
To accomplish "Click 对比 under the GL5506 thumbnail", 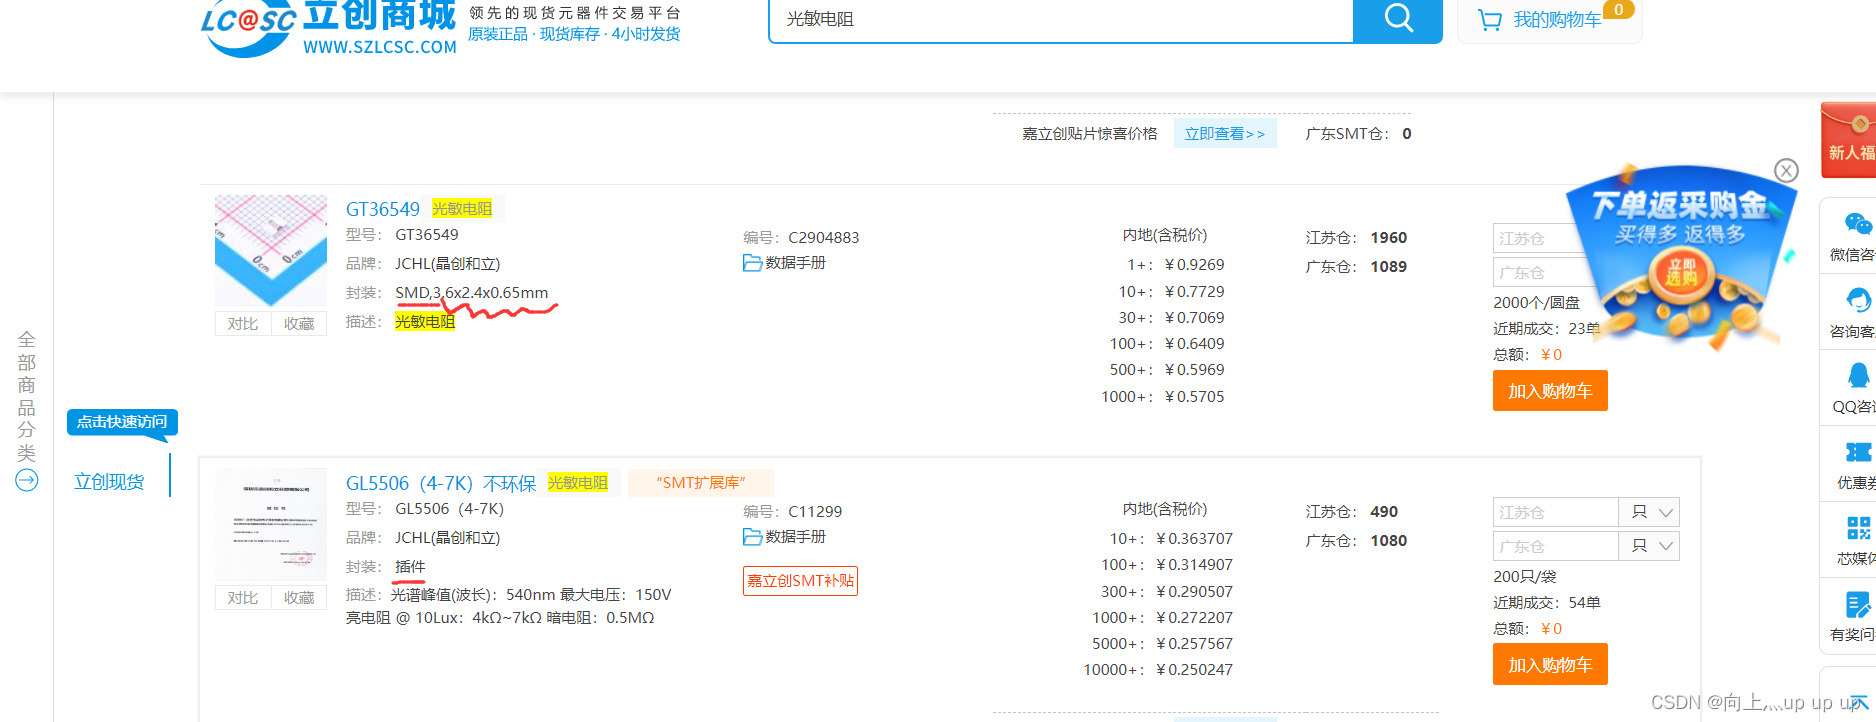I will point(243,597).
